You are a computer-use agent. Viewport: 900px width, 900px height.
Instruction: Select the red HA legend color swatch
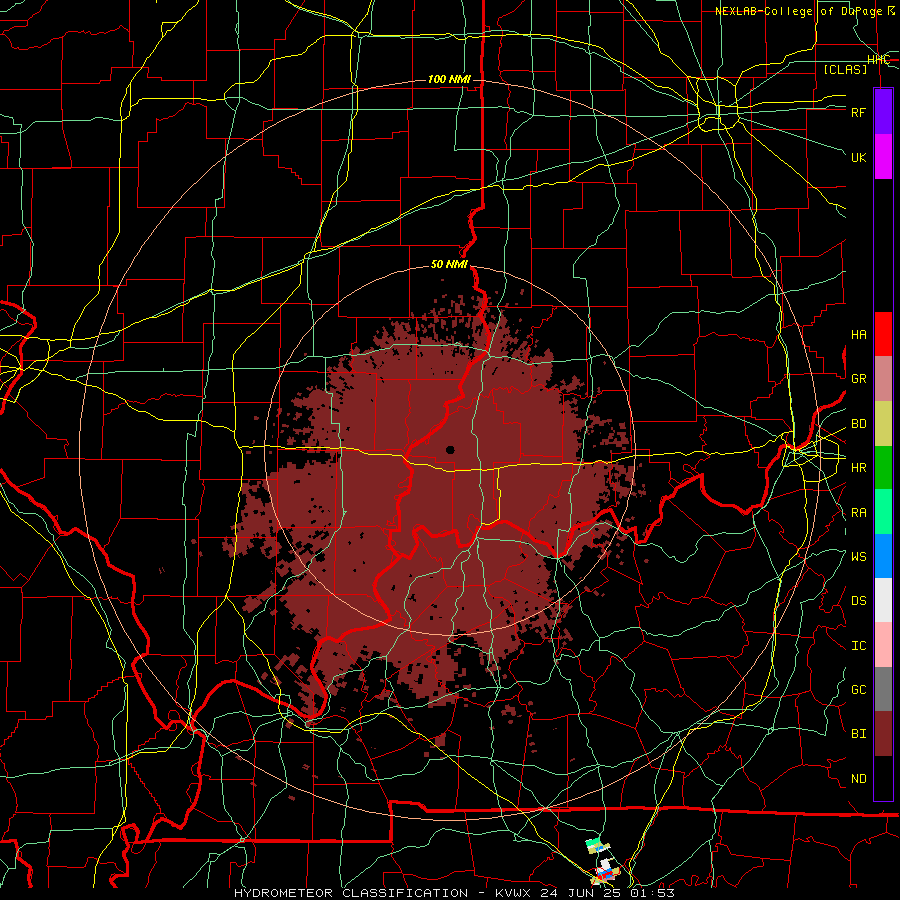883,334
